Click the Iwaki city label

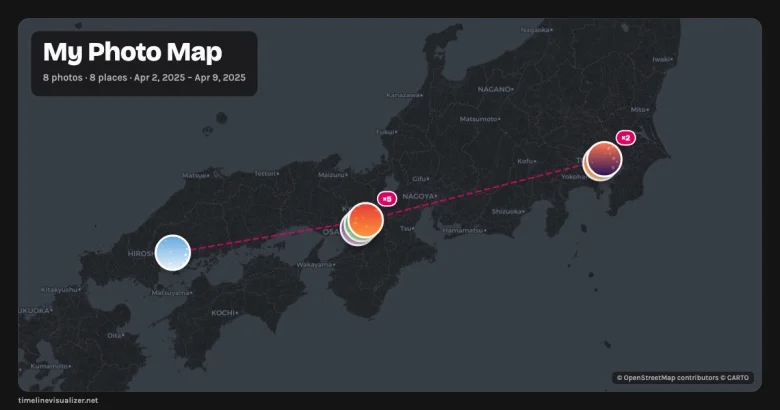click(661, 59)
